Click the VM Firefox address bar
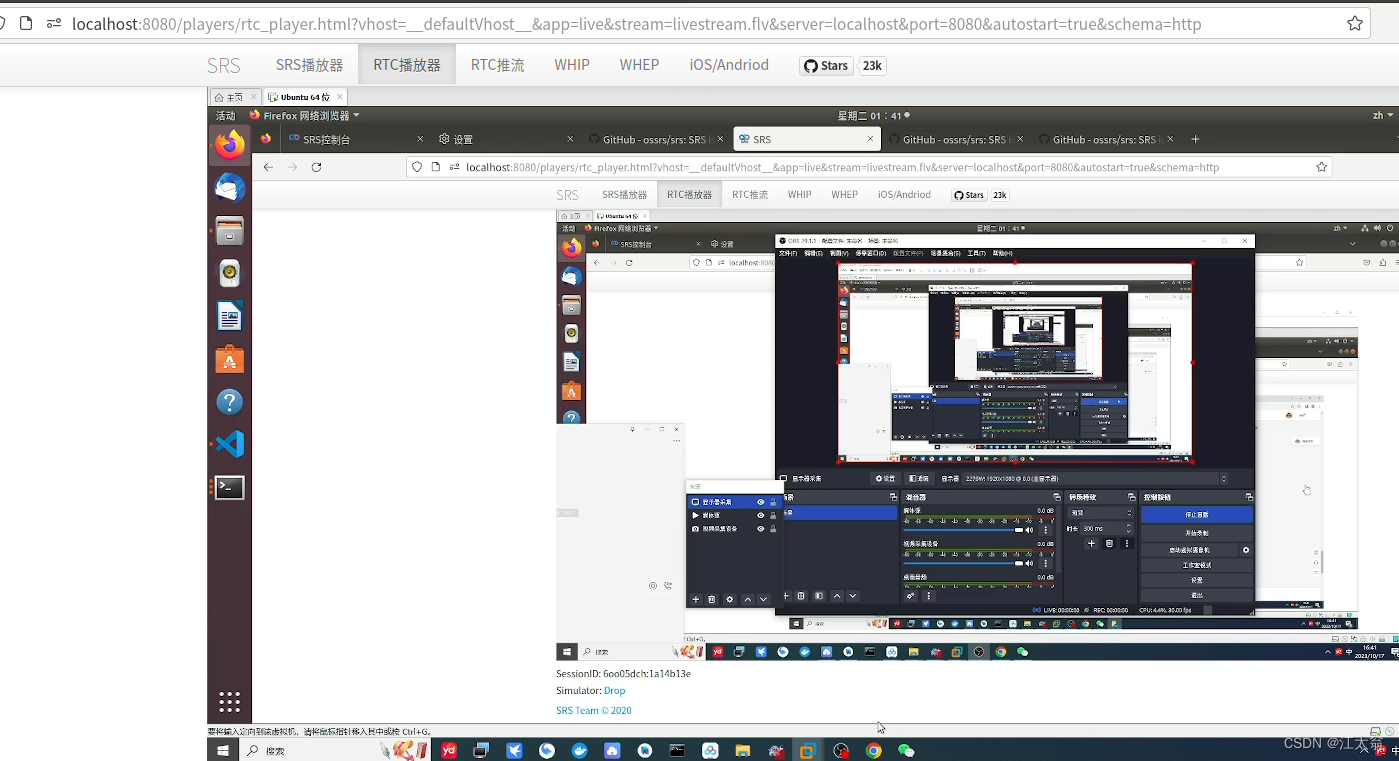 click(870, 167)
